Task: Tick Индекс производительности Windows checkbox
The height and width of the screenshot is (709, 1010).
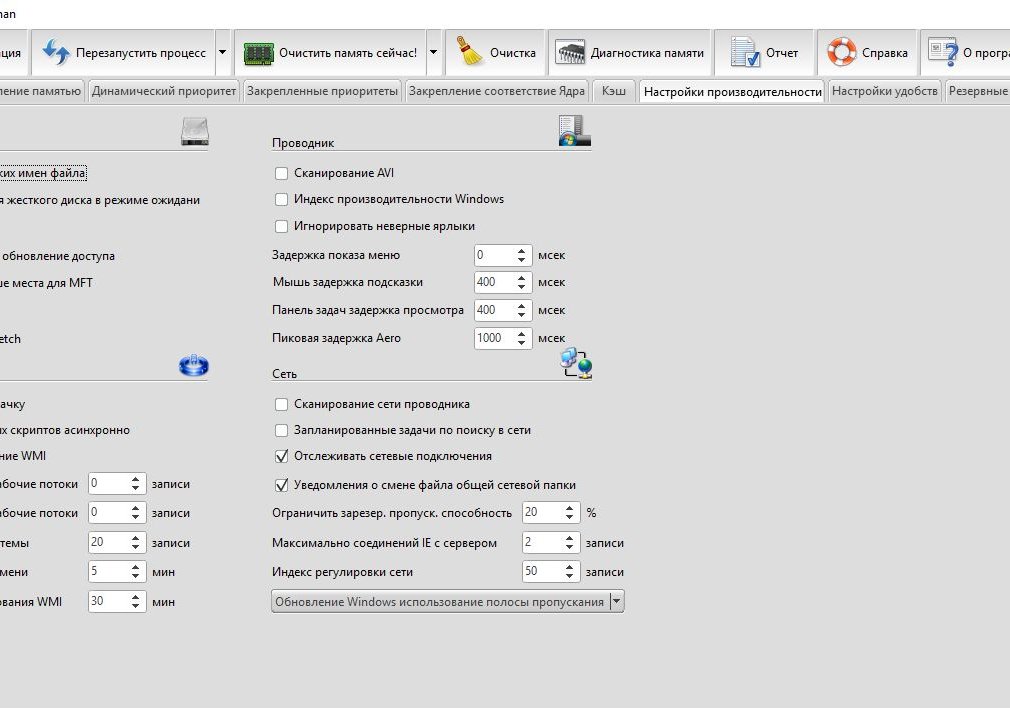Action: [281, 200]
